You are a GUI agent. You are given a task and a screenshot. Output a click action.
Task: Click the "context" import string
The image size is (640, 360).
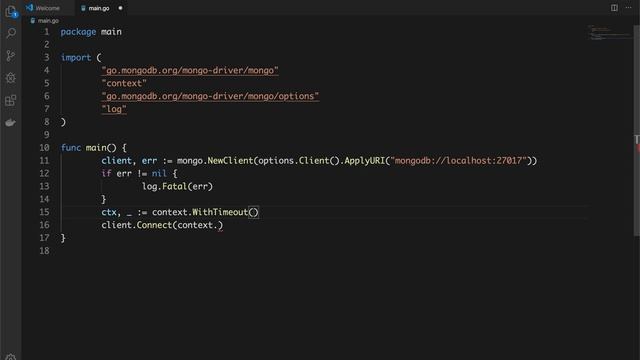pyautogui.click(x=124, y=83)
